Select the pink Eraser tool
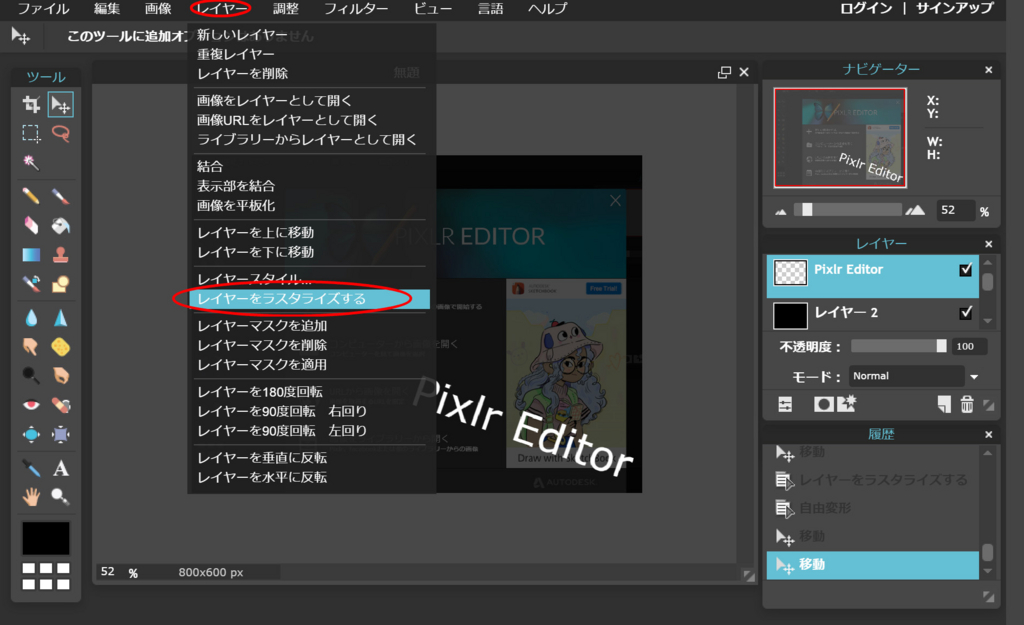The height and width of the screenshot is (625, 1024). click(x=31, y=225)
